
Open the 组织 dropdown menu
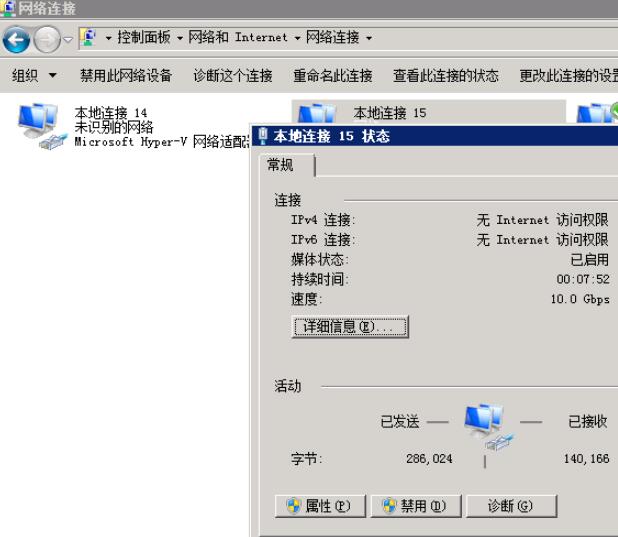click(x=35, y=75)
